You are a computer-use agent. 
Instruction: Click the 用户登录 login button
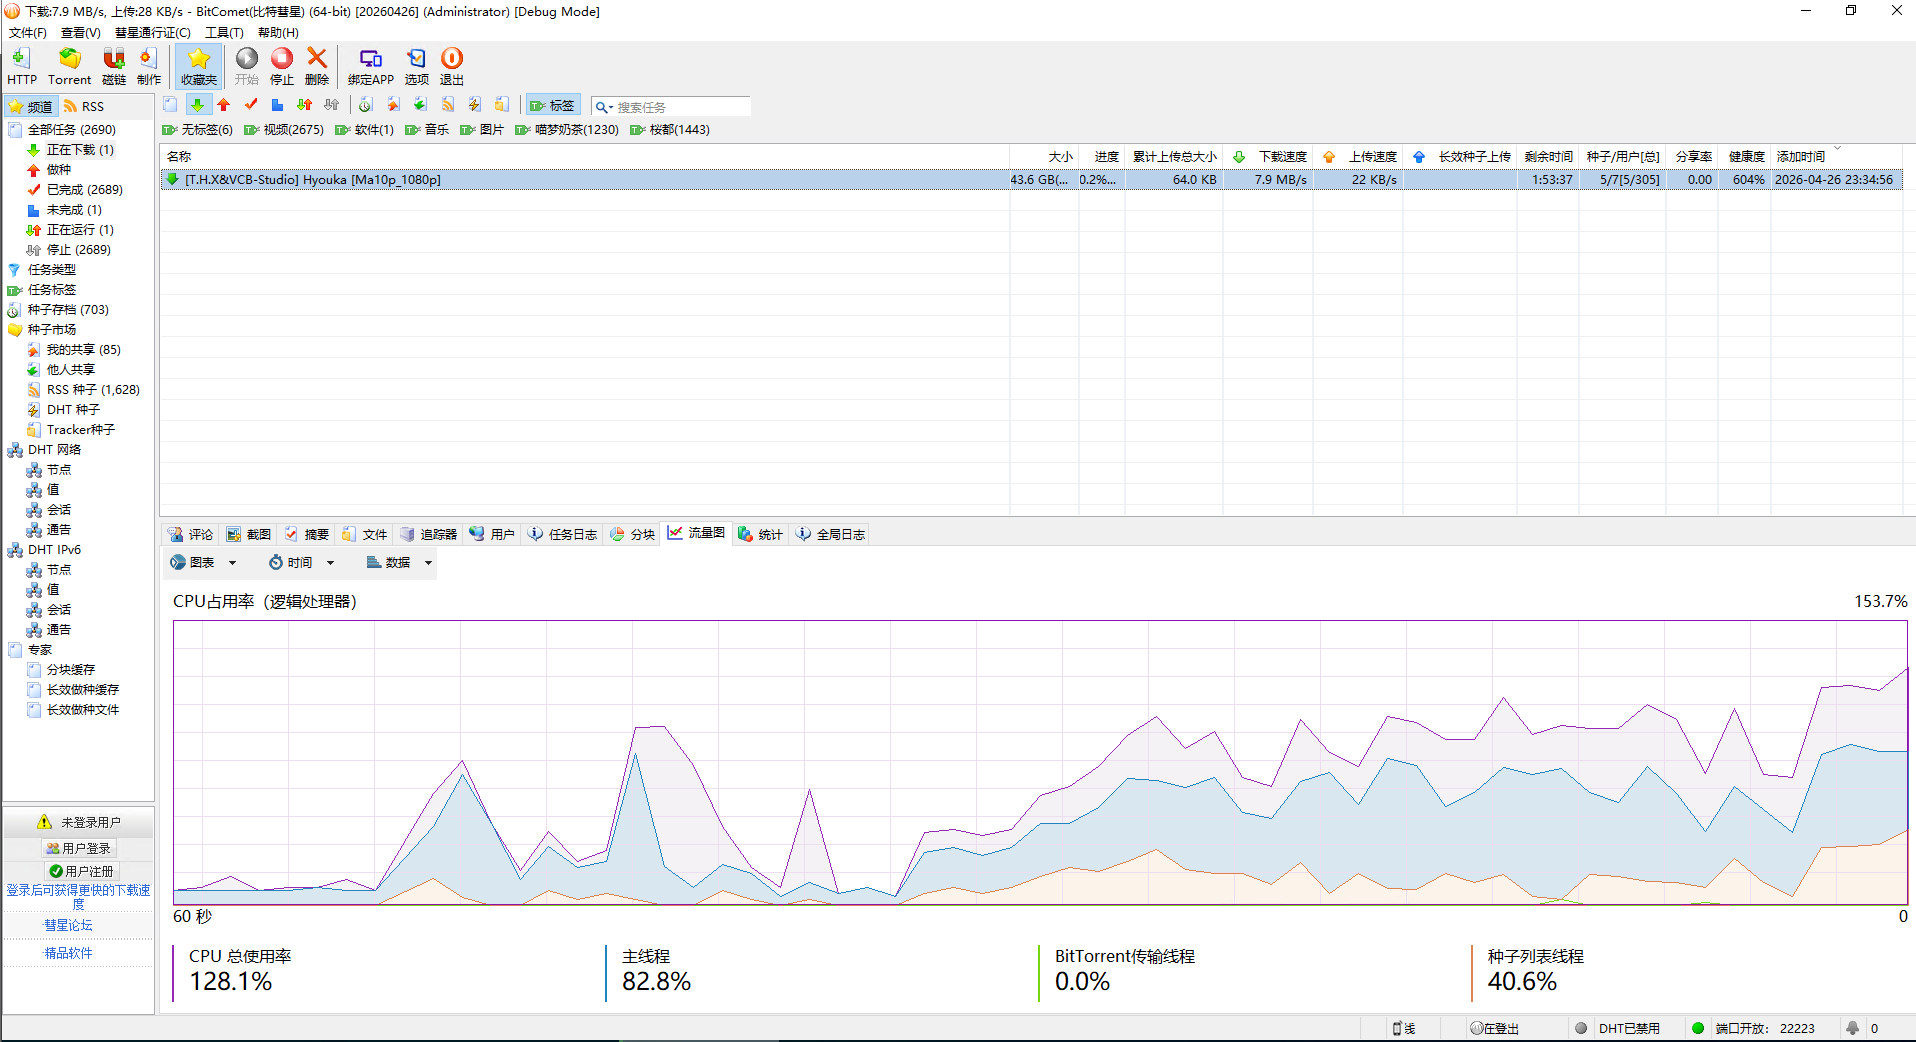[x=79, y=848]
